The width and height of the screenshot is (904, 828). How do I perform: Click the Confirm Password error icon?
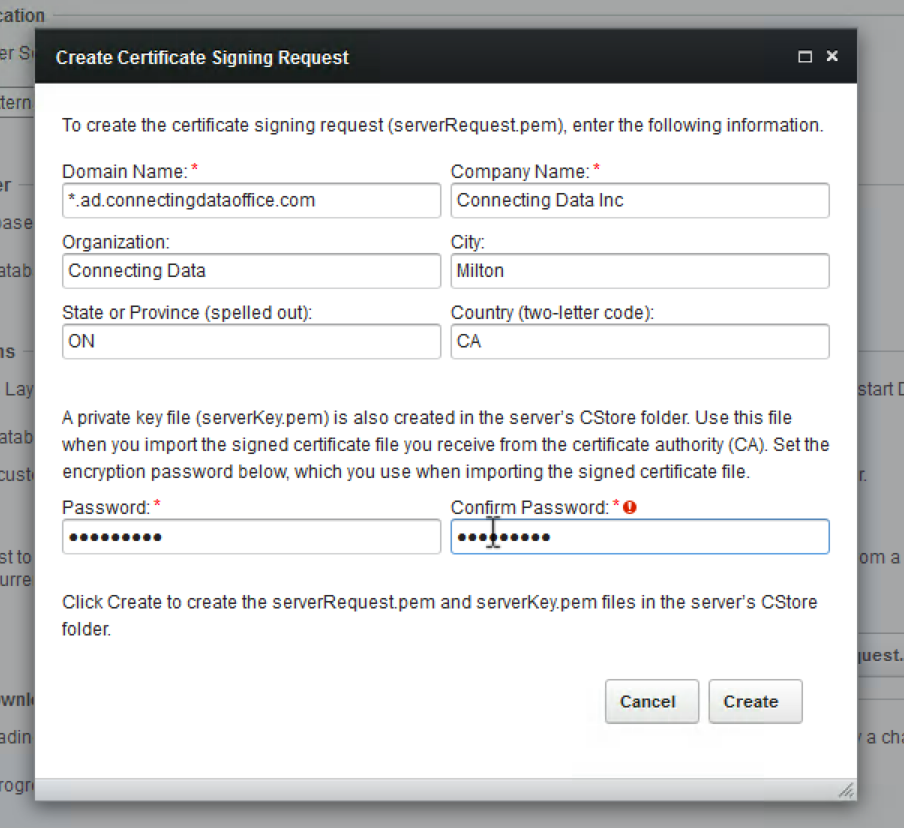tap(630, 507)
